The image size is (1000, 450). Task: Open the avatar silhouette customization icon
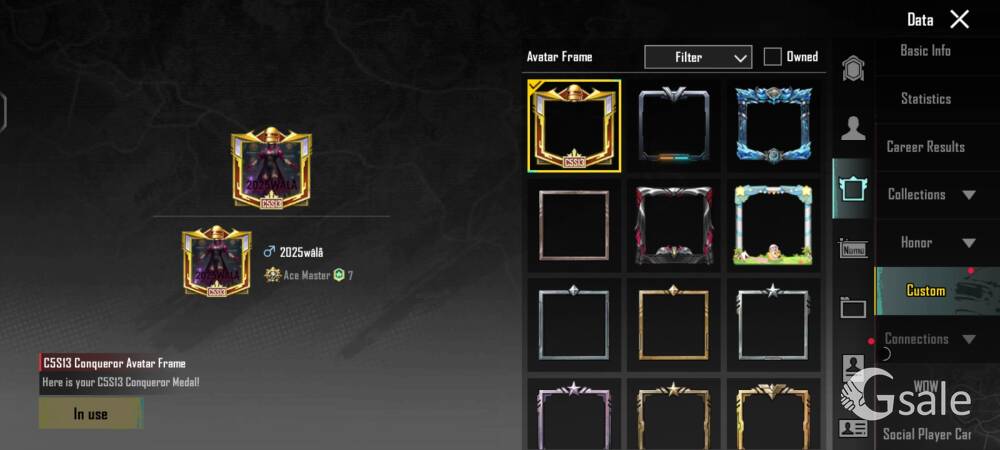pos(853,128)
